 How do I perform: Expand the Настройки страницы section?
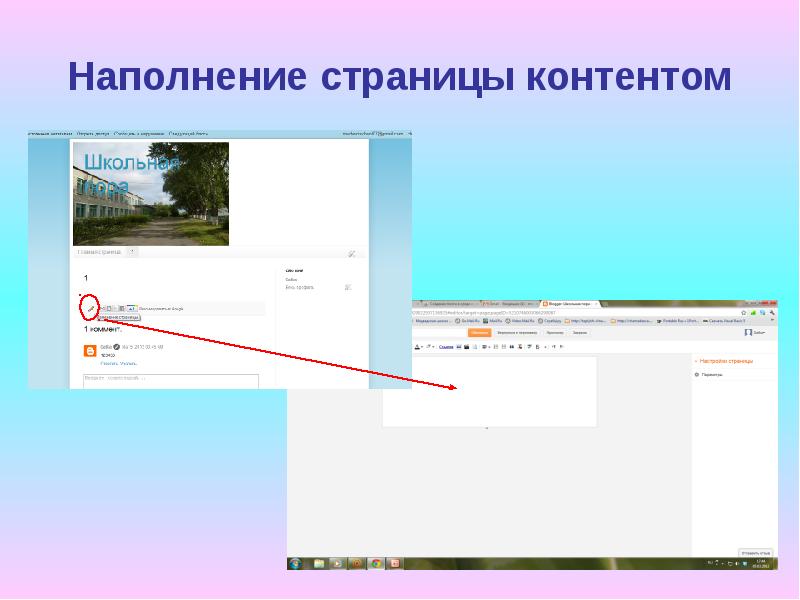click(725, 360)
